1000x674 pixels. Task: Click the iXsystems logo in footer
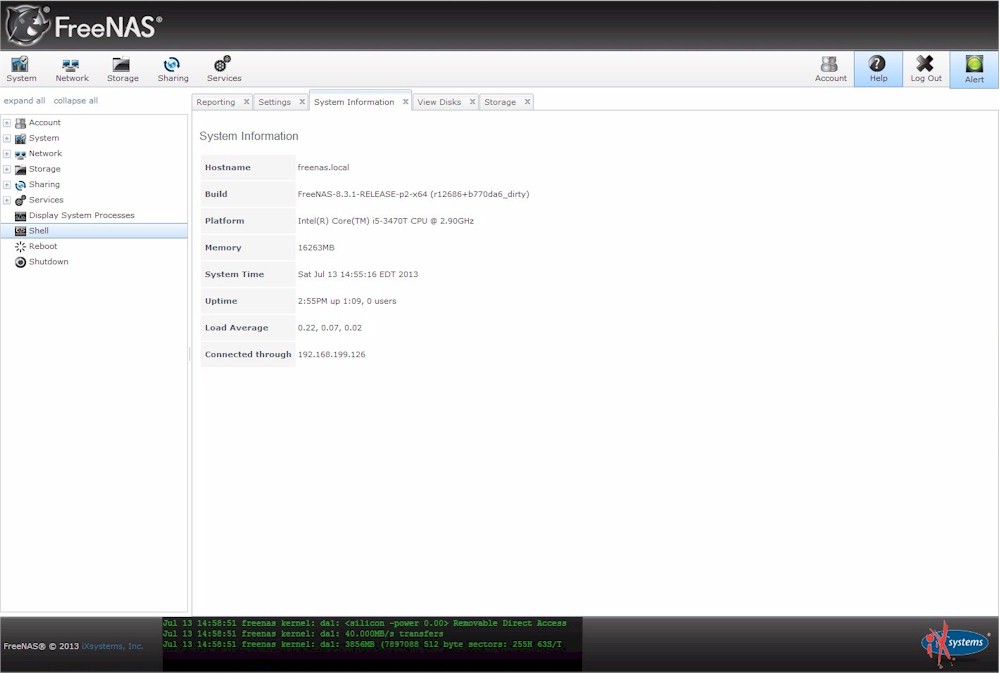click(x=955, y=643)
